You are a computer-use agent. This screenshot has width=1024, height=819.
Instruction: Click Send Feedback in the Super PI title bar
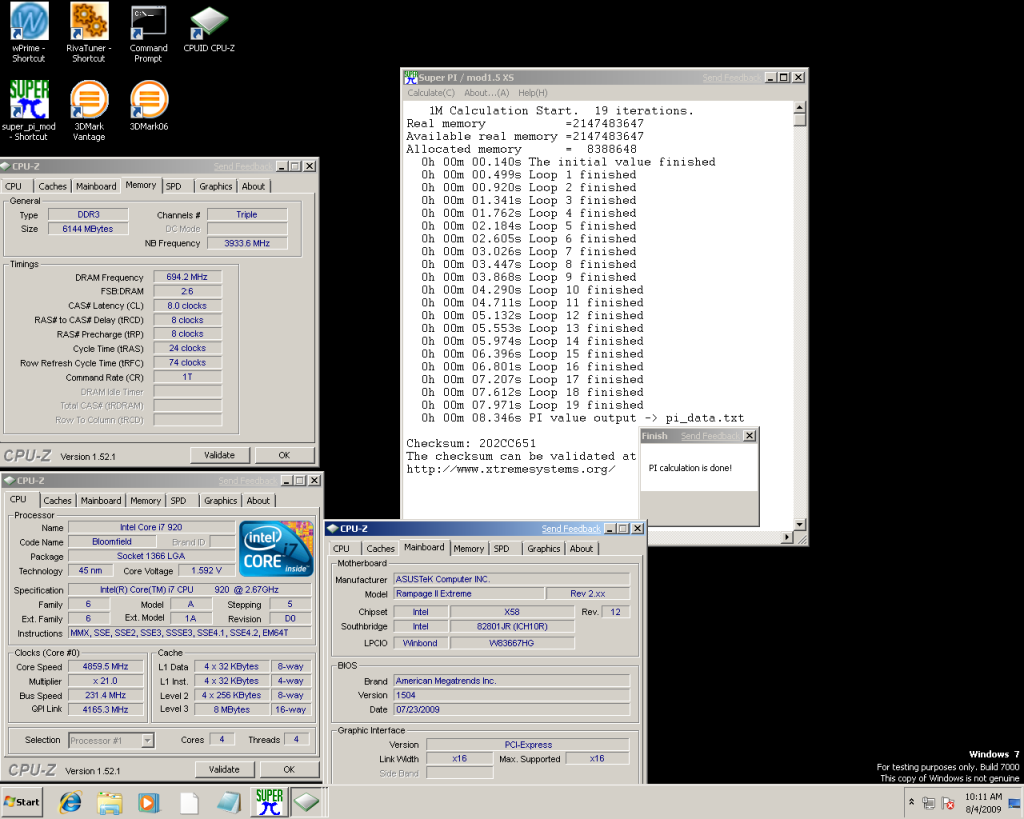pos(731,78)
